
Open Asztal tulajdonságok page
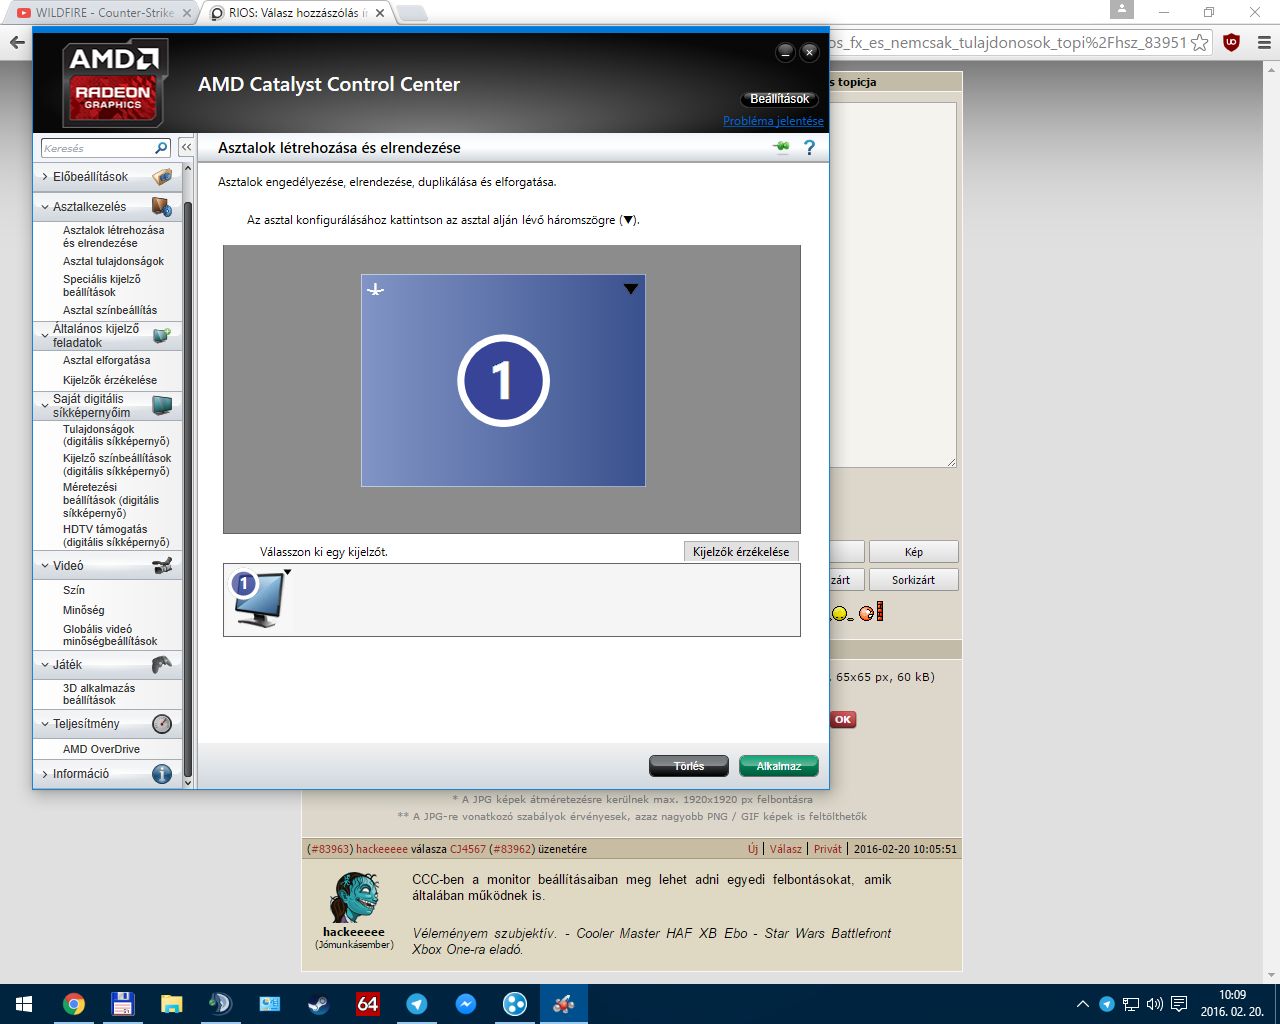114,261
